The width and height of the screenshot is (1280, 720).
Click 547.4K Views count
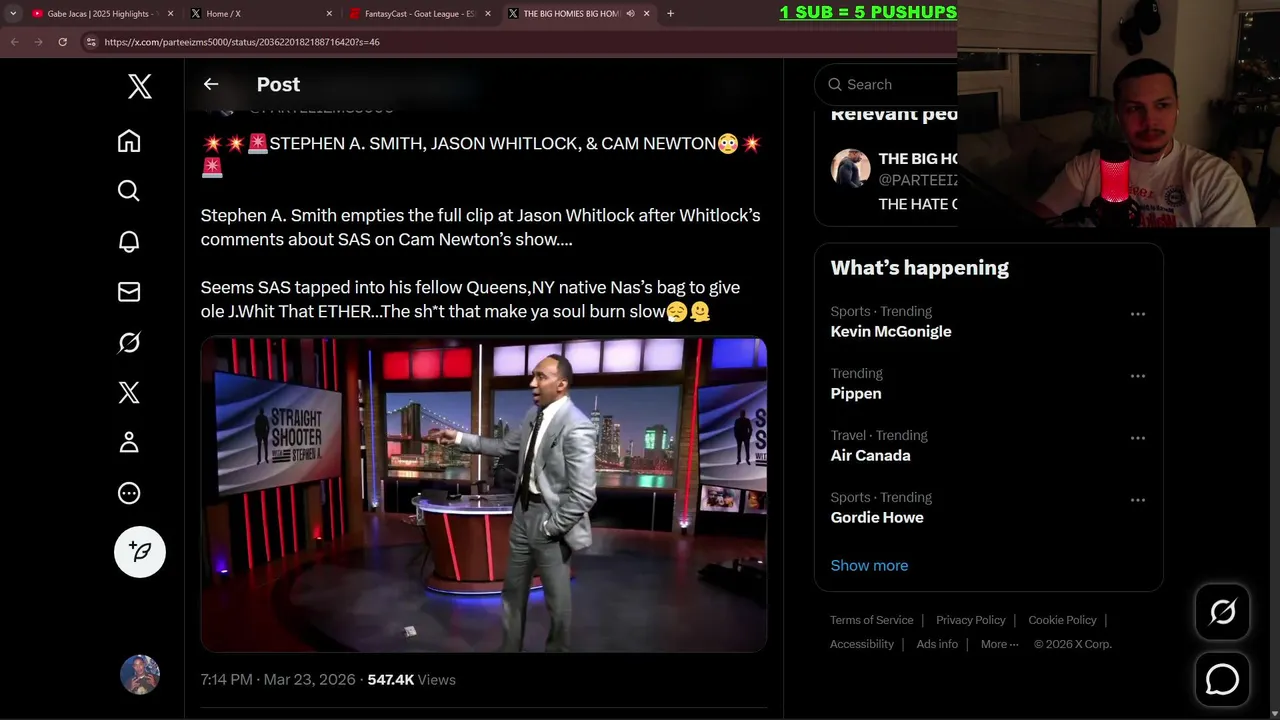pos(411,680)
